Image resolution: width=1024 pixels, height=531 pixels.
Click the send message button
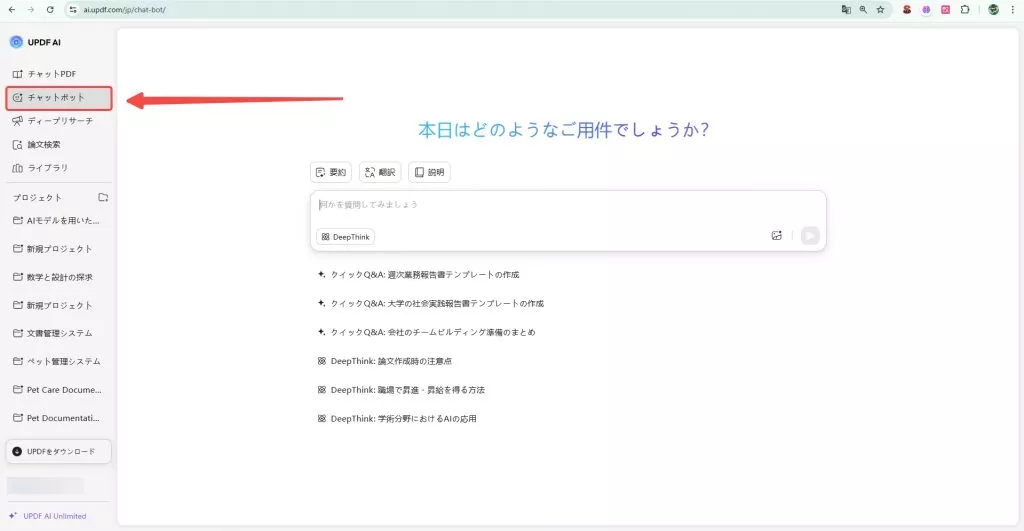[x=810, y=236]
